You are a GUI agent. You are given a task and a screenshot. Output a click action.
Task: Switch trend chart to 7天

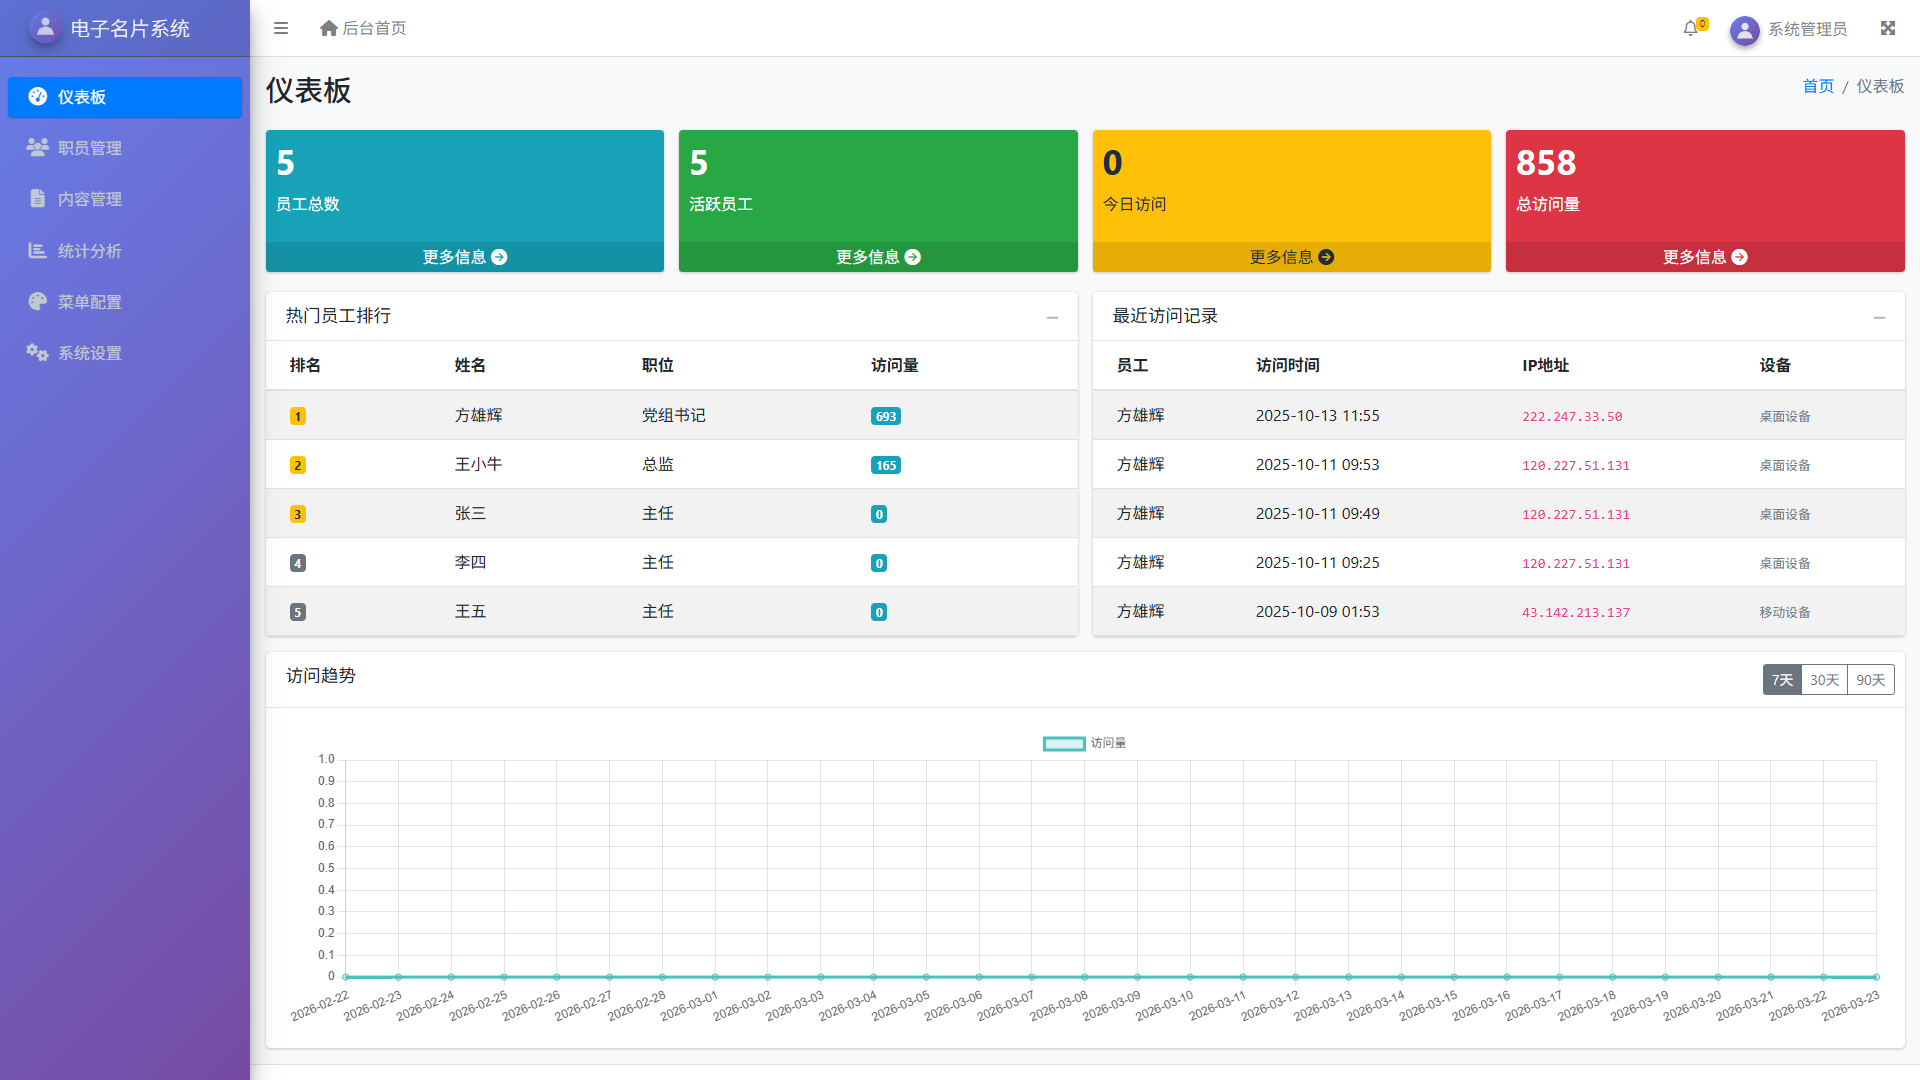(x=1782, y=680)
